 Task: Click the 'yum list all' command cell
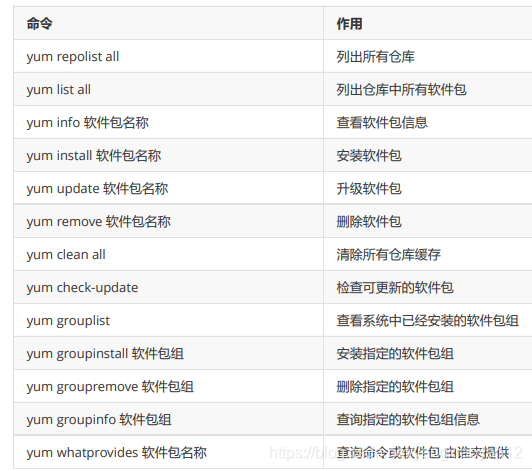click(x=168, y=89)
